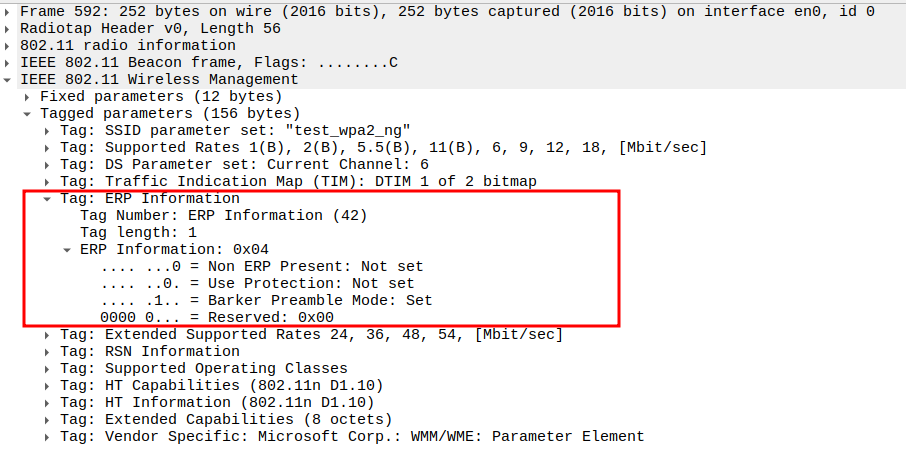Collapse IEEE 802.11 Wireless Management section
Viewport: 906px width, 455px height.
pyautogui.click(x=8, y=80)
